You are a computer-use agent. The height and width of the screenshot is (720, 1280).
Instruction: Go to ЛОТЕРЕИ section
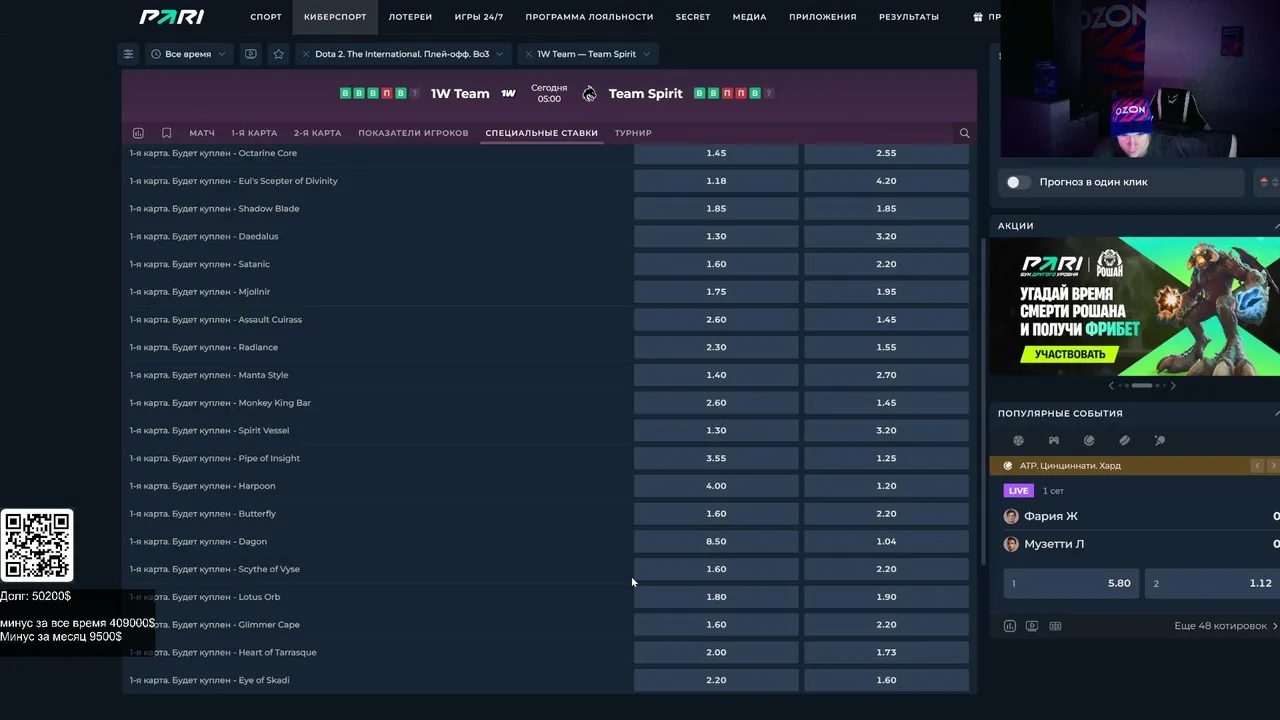coord(410,17)
